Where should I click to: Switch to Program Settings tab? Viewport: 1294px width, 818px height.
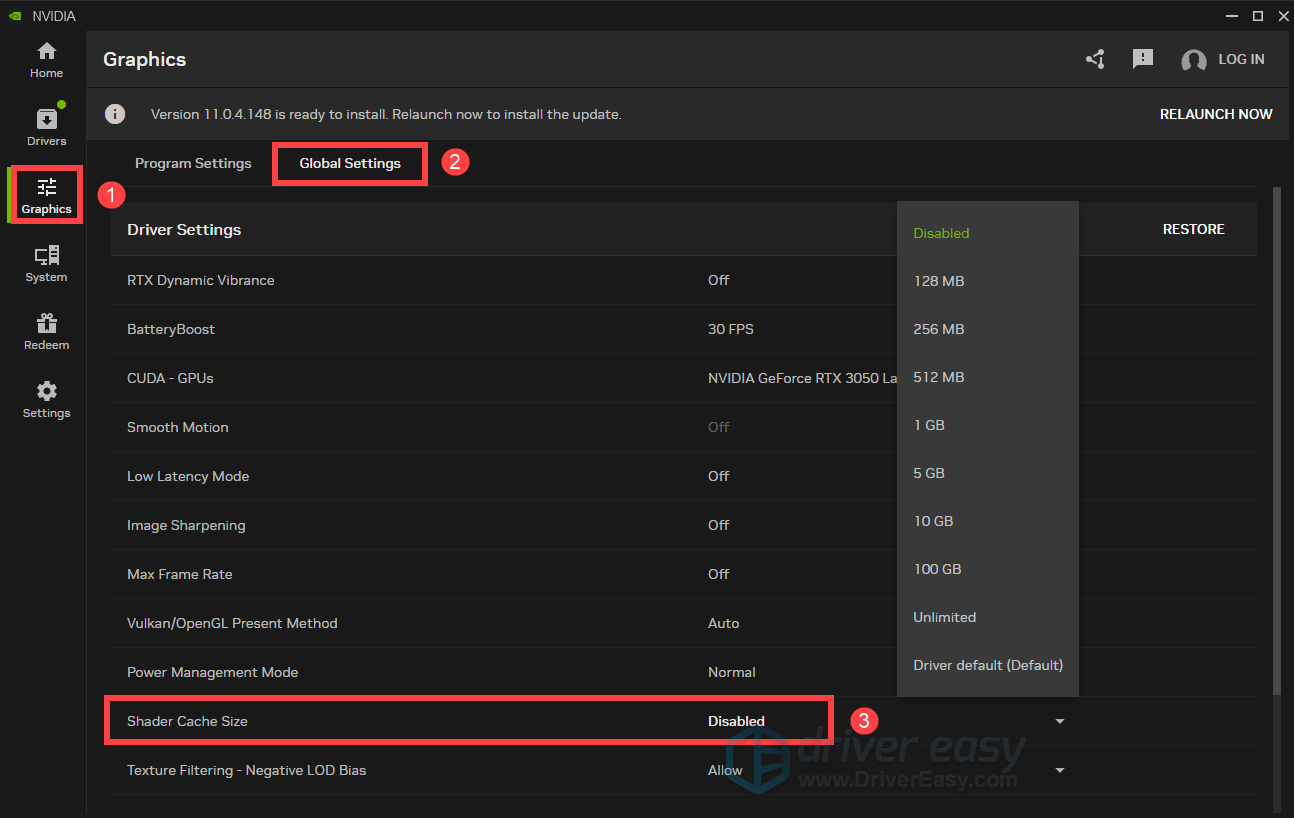[x=193, y=163]
